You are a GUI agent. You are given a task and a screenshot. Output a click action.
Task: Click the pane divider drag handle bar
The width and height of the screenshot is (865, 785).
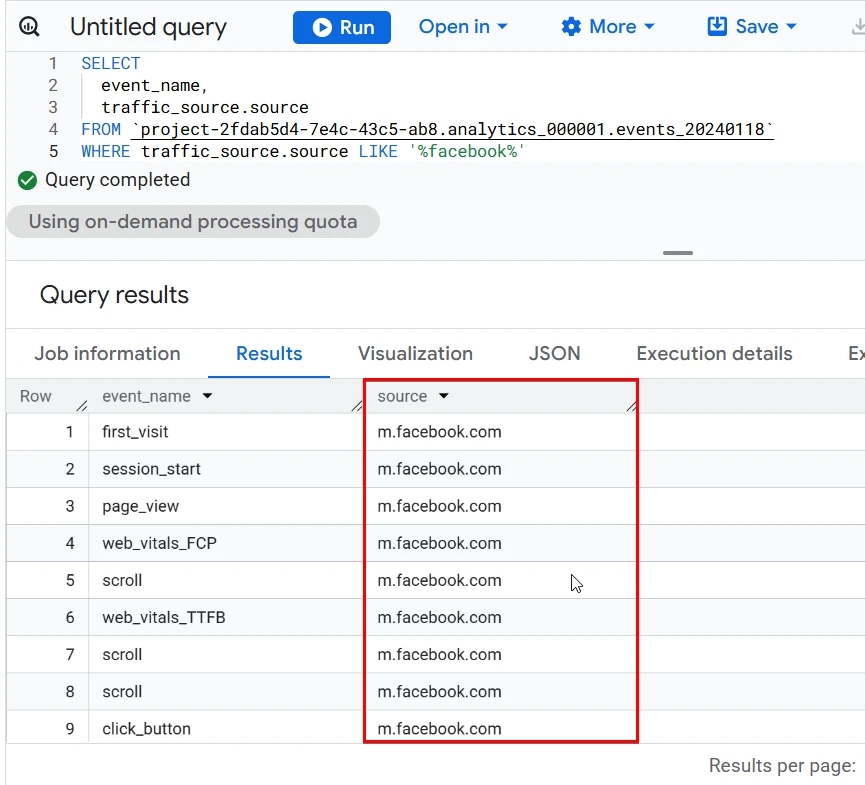pos(678,253)
